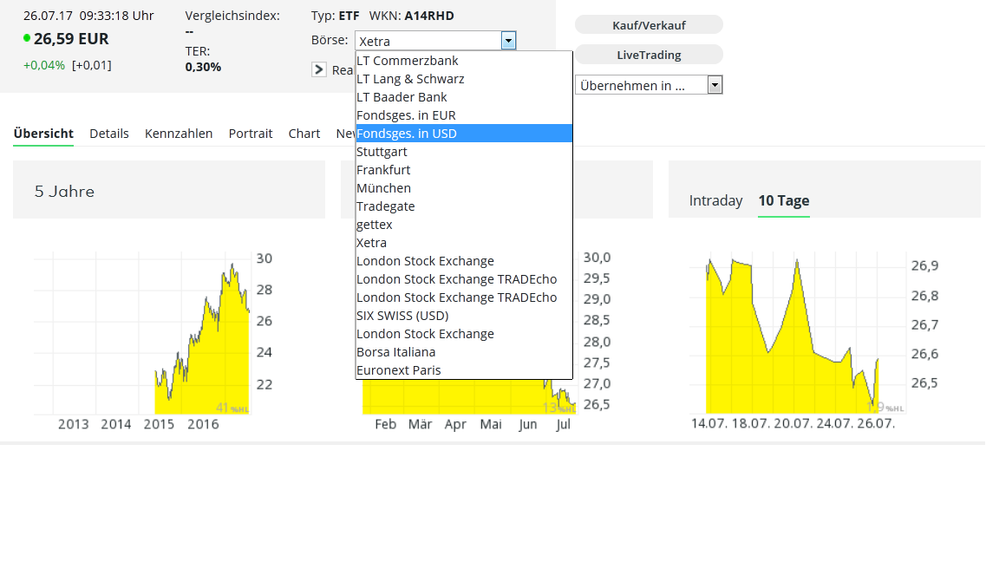Click the Börse dropdown arrow button
Viewport: 999px width, 562px height.
tap(508, 41)
